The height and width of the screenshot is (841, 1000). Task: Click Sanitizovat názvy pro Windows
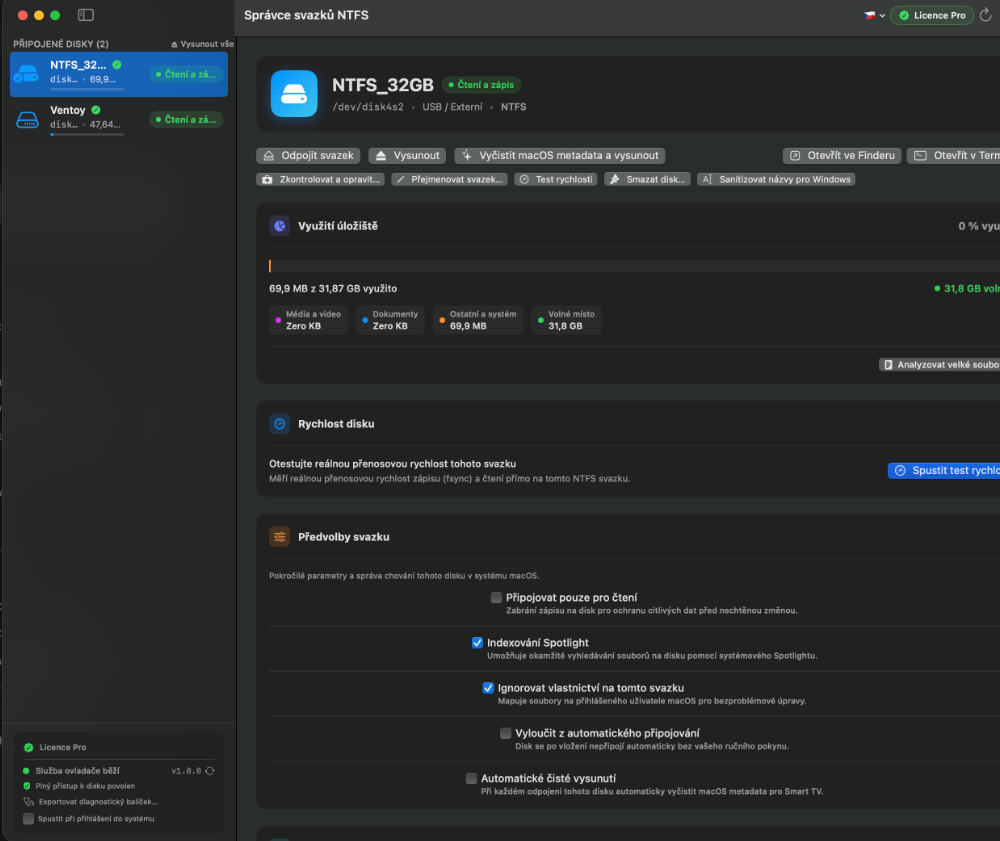(x=776, y=179)
